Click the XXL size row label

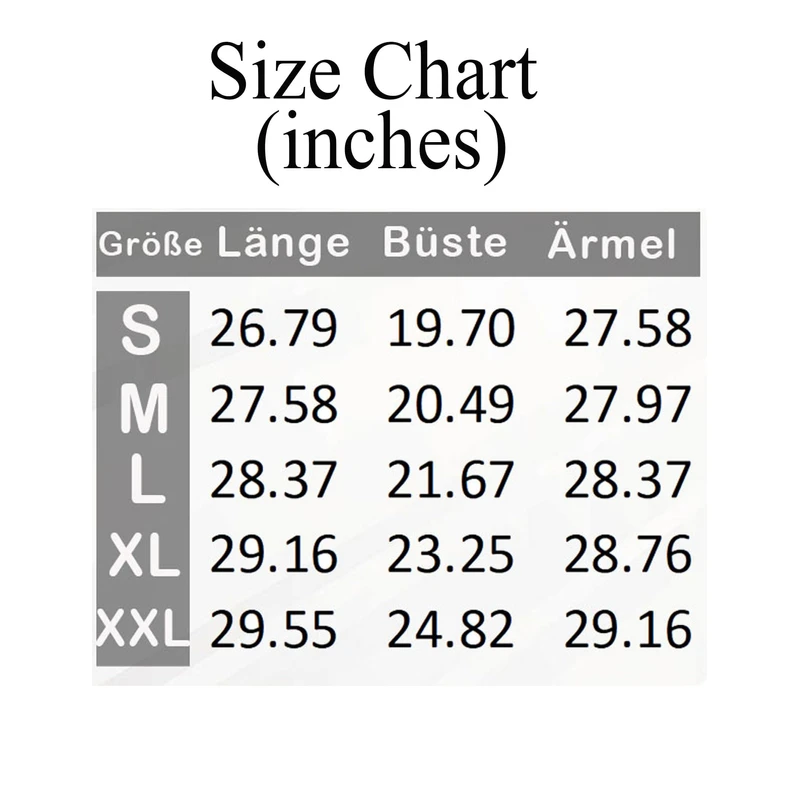pos(143,630)
